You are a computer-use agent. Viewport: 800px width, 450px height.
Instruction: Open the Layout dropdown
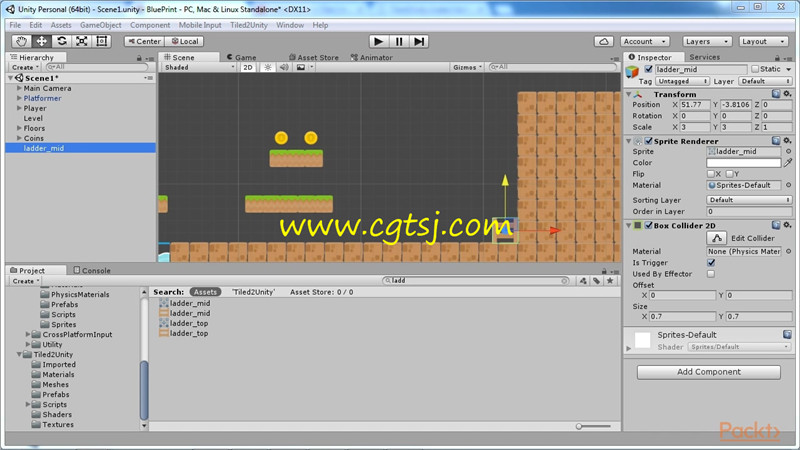point(763,41)
